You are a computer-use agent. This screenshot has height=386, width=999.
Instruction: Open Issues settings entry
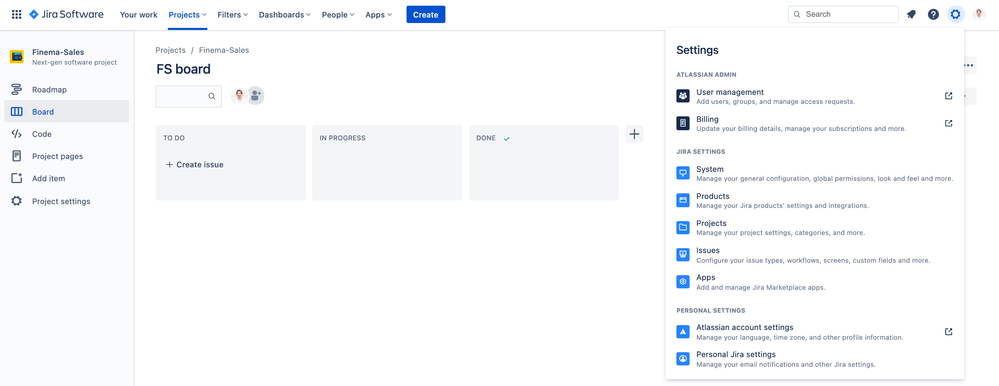(815, 255)
